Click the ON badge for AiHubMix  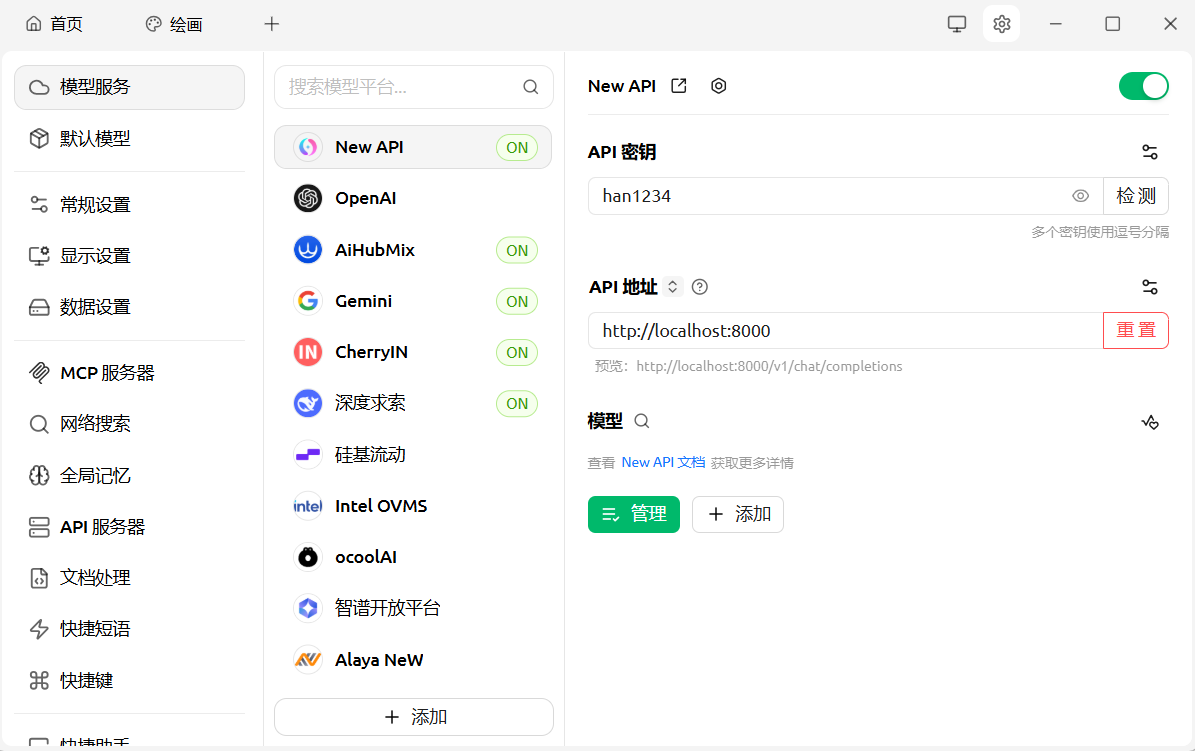(517, 250)
